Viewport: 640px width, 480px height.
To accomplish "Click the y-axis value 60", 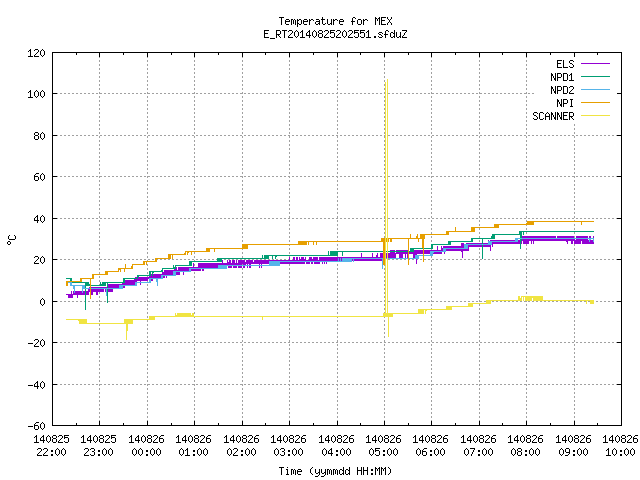I will pos(40,177).
